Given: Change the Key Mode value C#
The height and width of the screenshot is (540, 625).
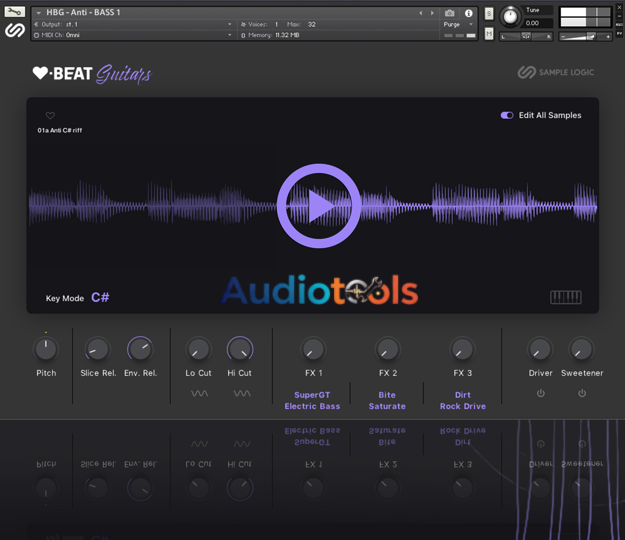Looking at the screenshot, I should [100, 297].
